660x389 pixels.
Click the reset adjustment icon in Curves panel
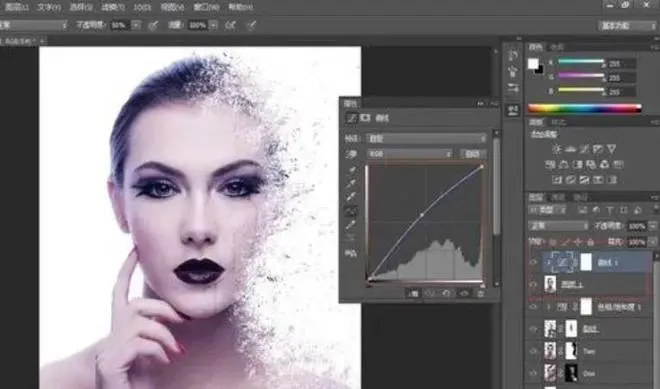pos(446,293)
